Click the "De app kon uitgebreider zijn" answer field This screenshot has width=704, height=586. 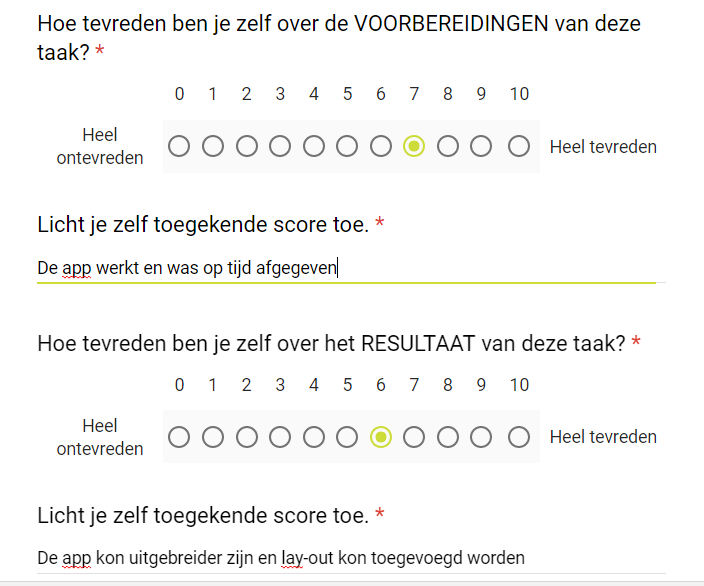345,558
